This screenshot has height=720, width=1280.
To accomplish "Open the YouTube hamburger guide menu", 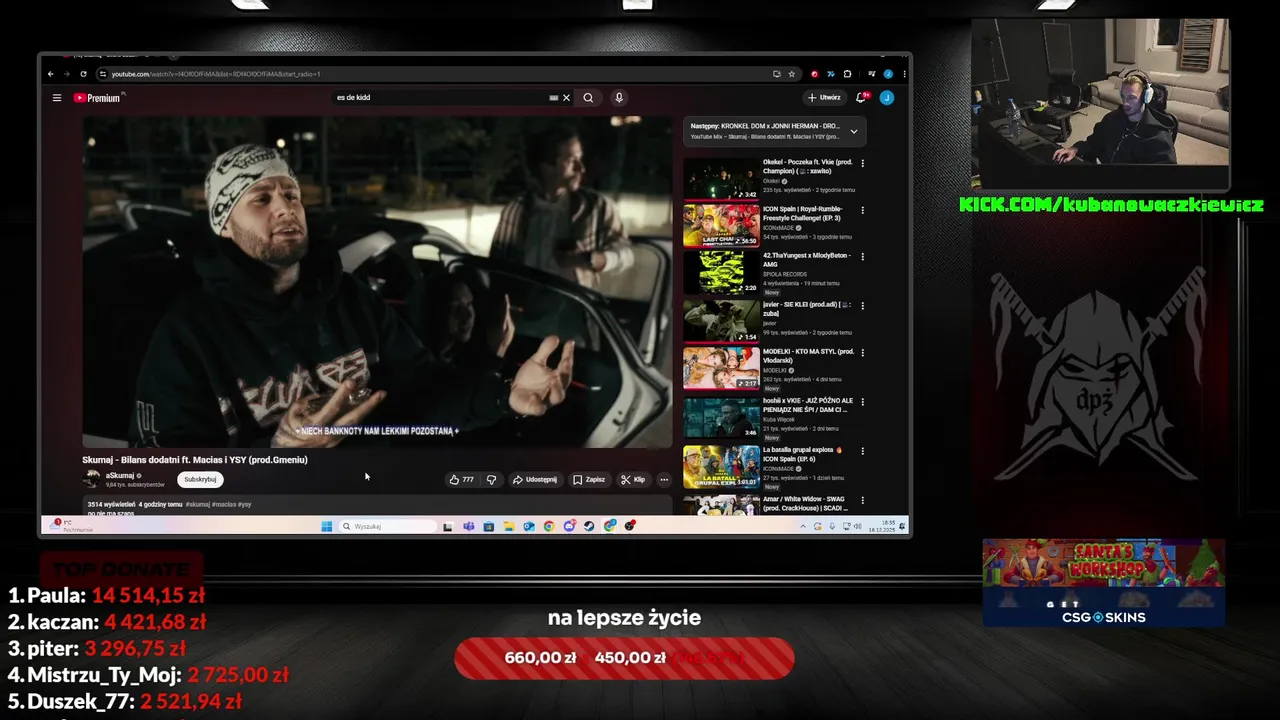I will pos(57,98).
